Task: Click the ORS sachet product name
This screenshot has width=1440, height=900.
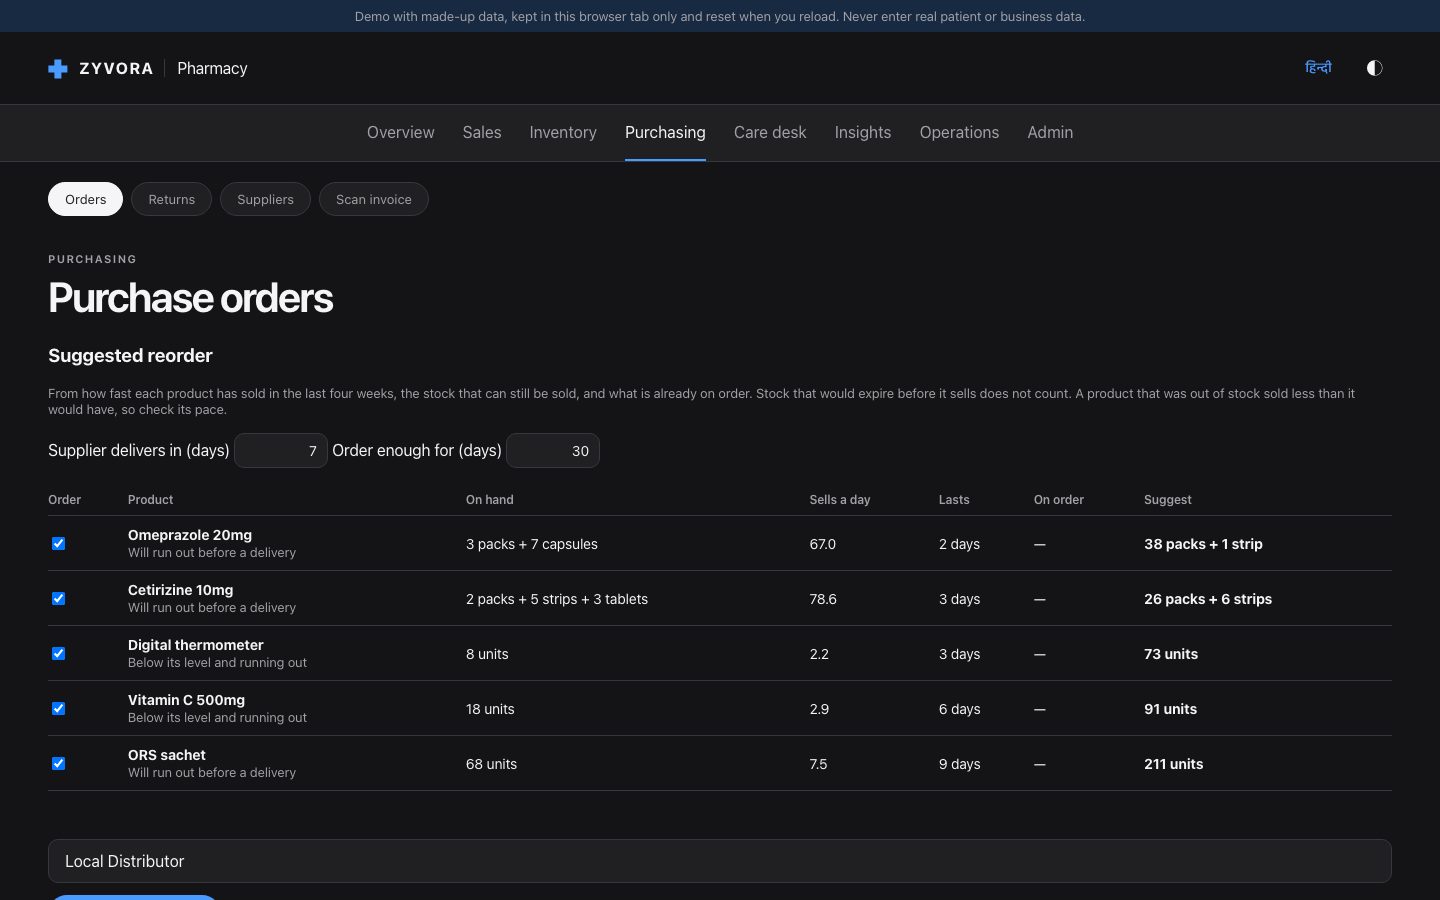Action: [167, 755]
